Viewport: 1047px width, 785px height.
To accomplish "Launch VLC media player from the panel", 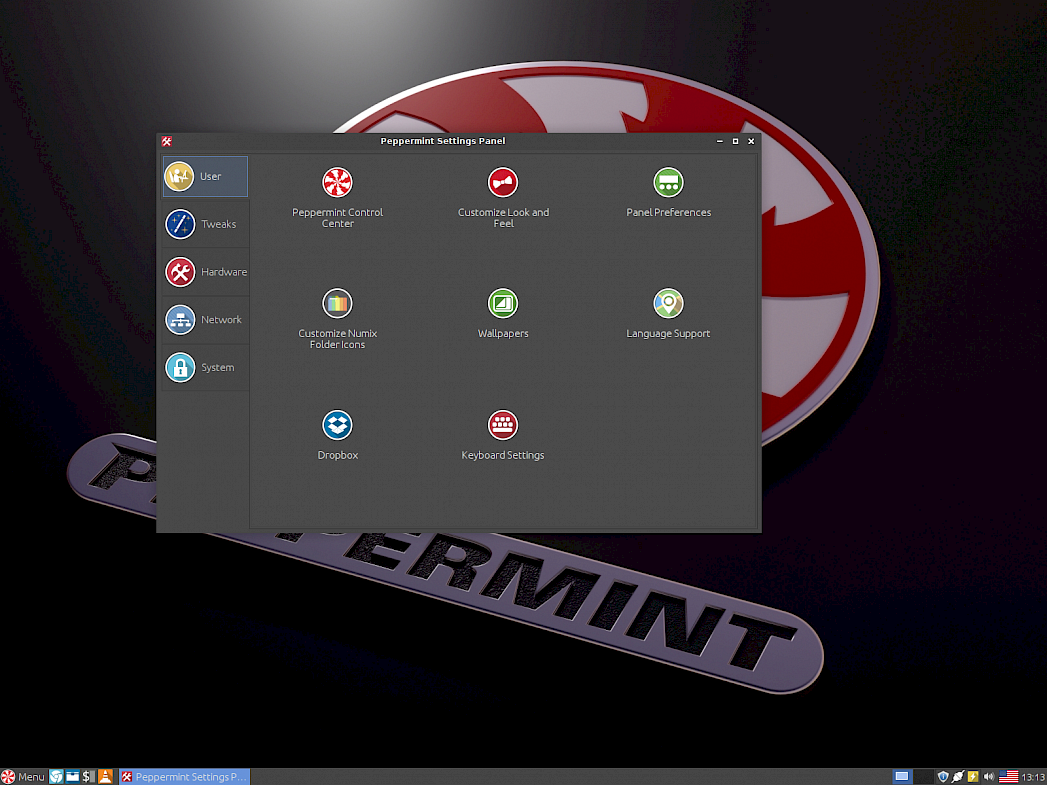I will tap(106, 776).
